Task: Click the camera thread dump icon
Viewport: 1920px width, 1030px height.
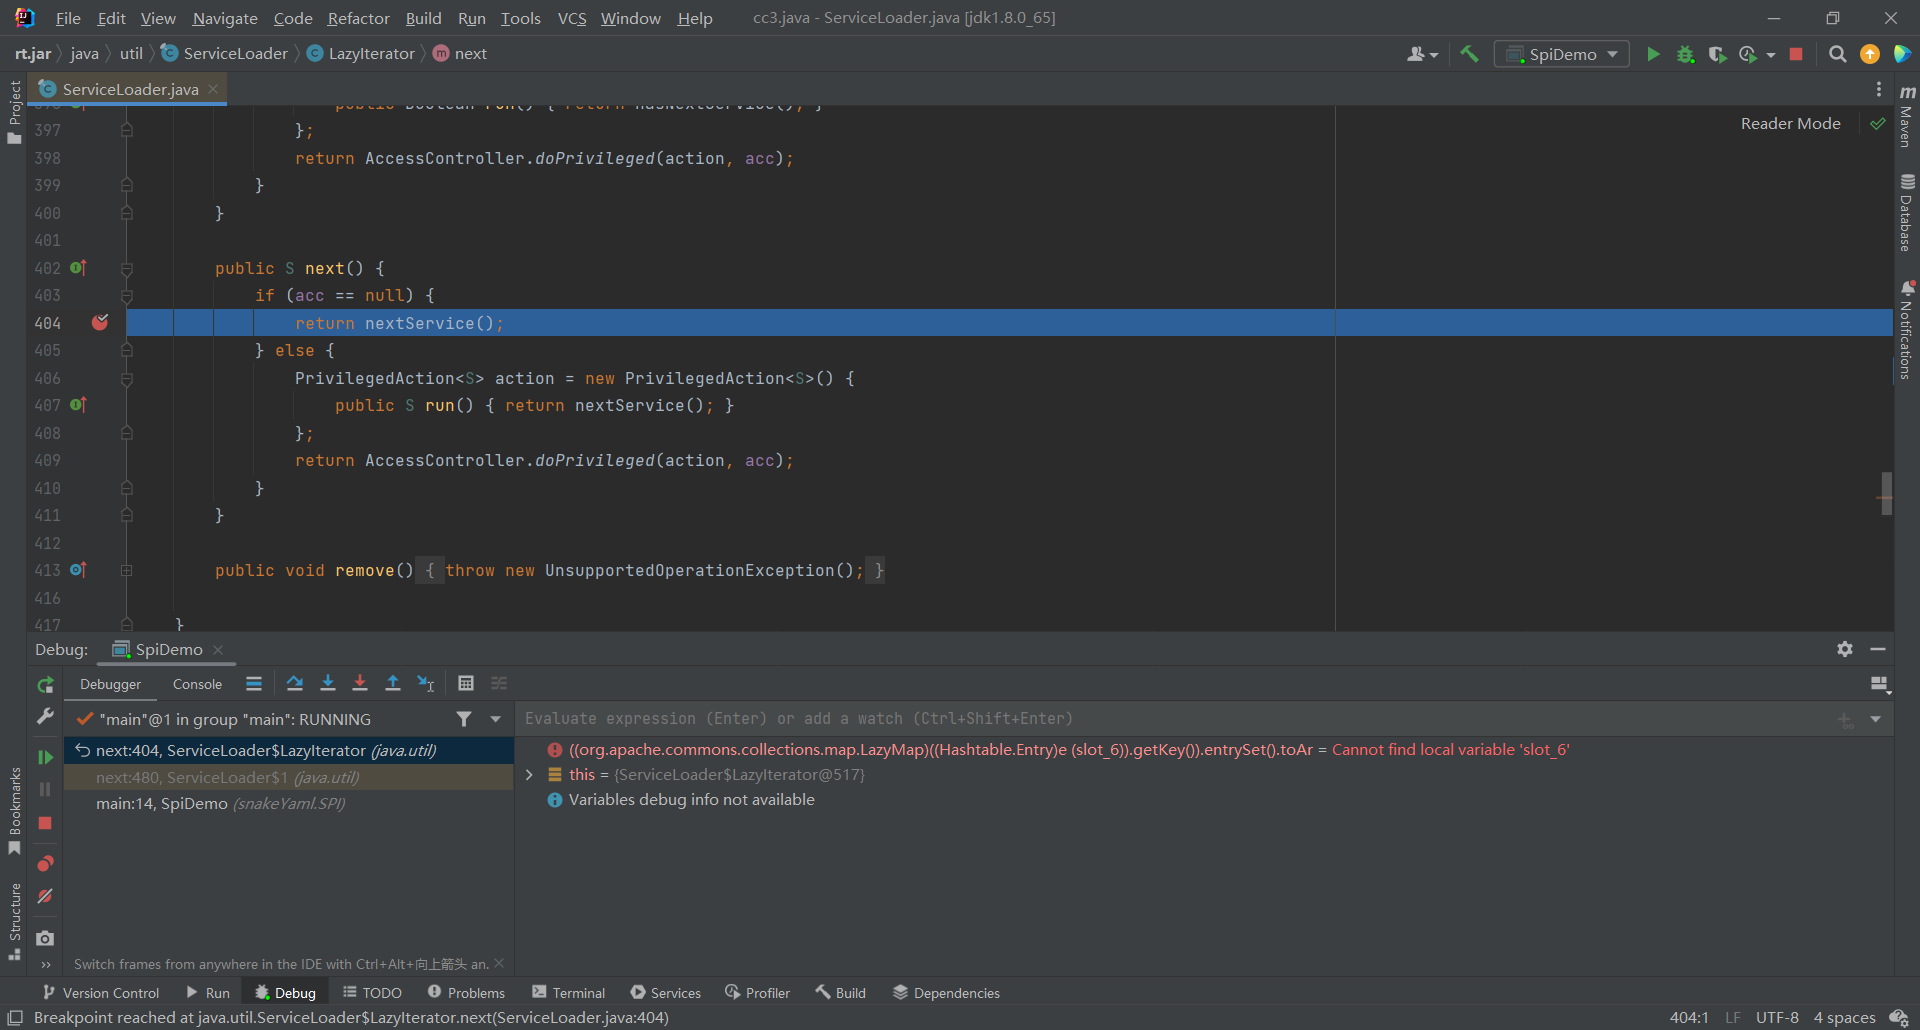Action: (x=45, y=938)
